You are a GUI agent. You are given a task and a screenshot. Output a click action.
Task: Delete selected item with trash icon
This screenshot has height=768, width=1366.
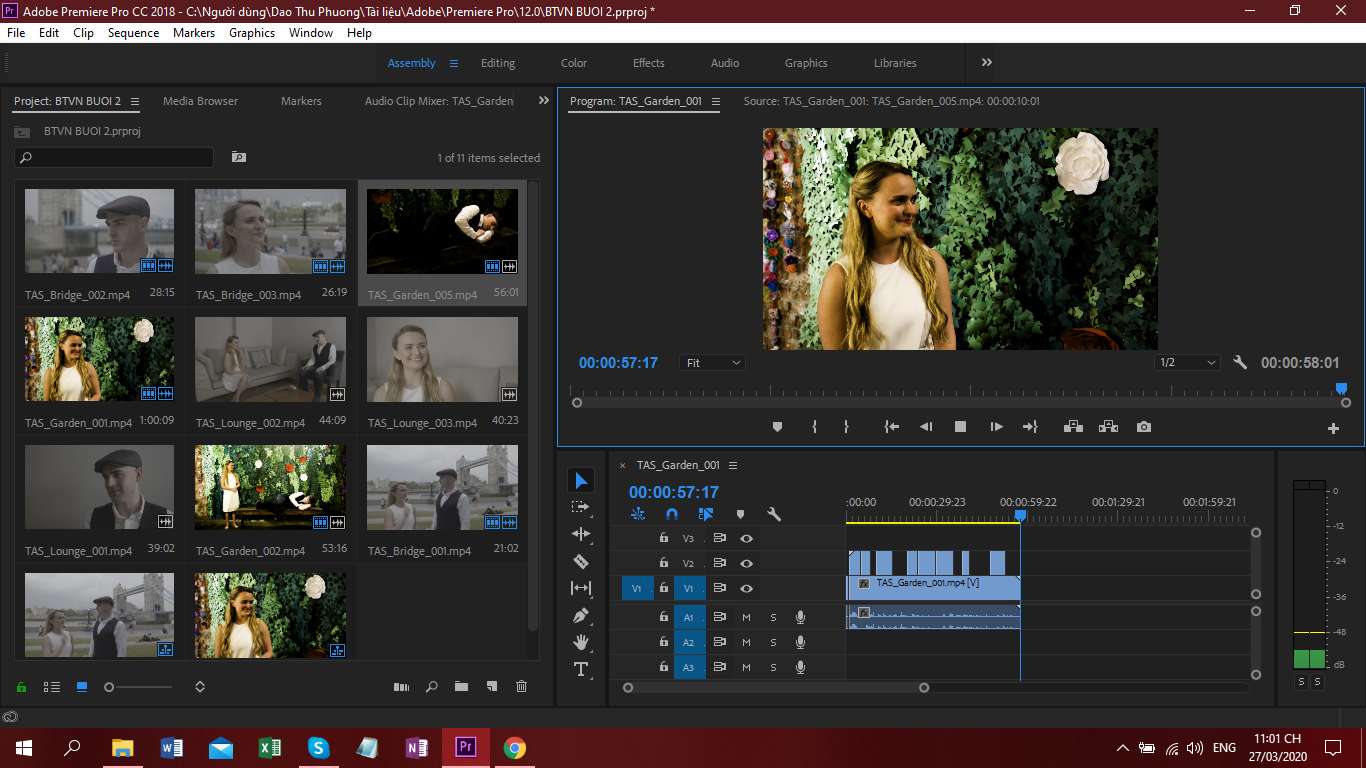point(521,687)
